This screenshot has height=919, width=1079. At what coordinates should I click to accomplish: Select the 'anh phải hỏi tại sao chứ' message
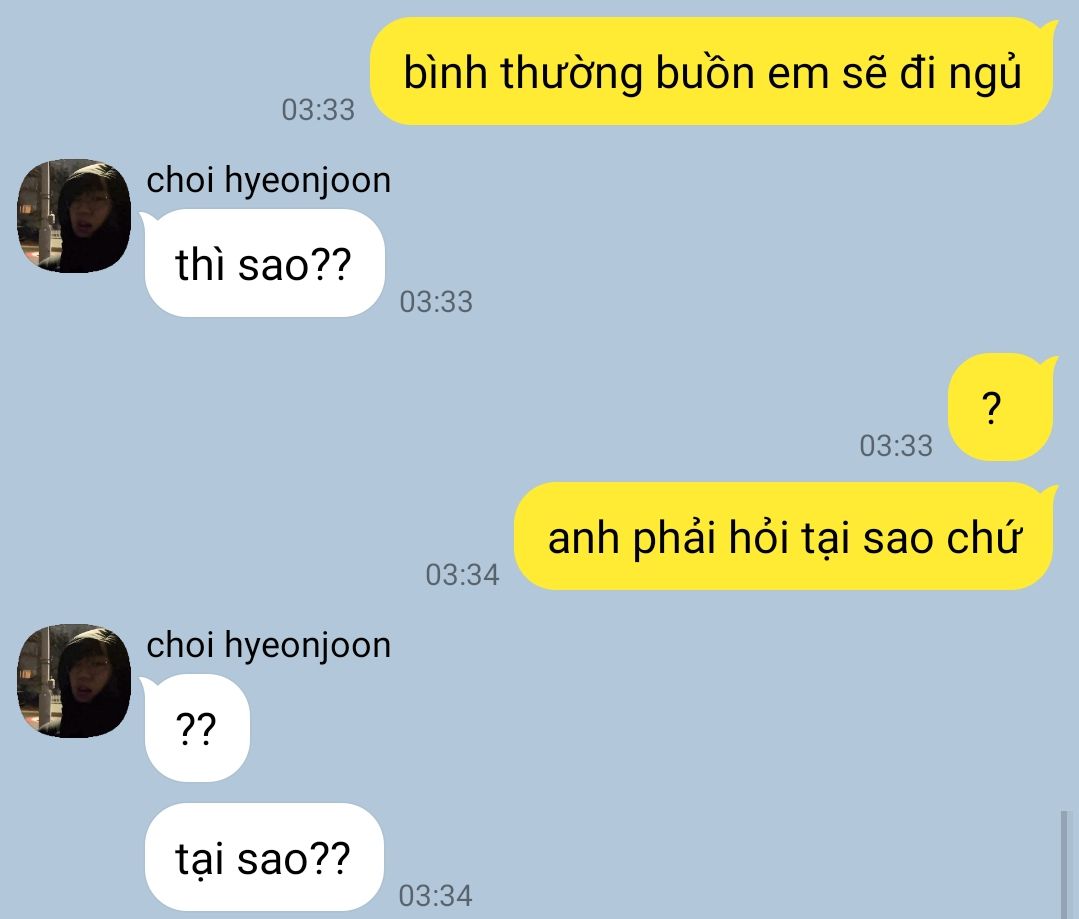point(784,536)
